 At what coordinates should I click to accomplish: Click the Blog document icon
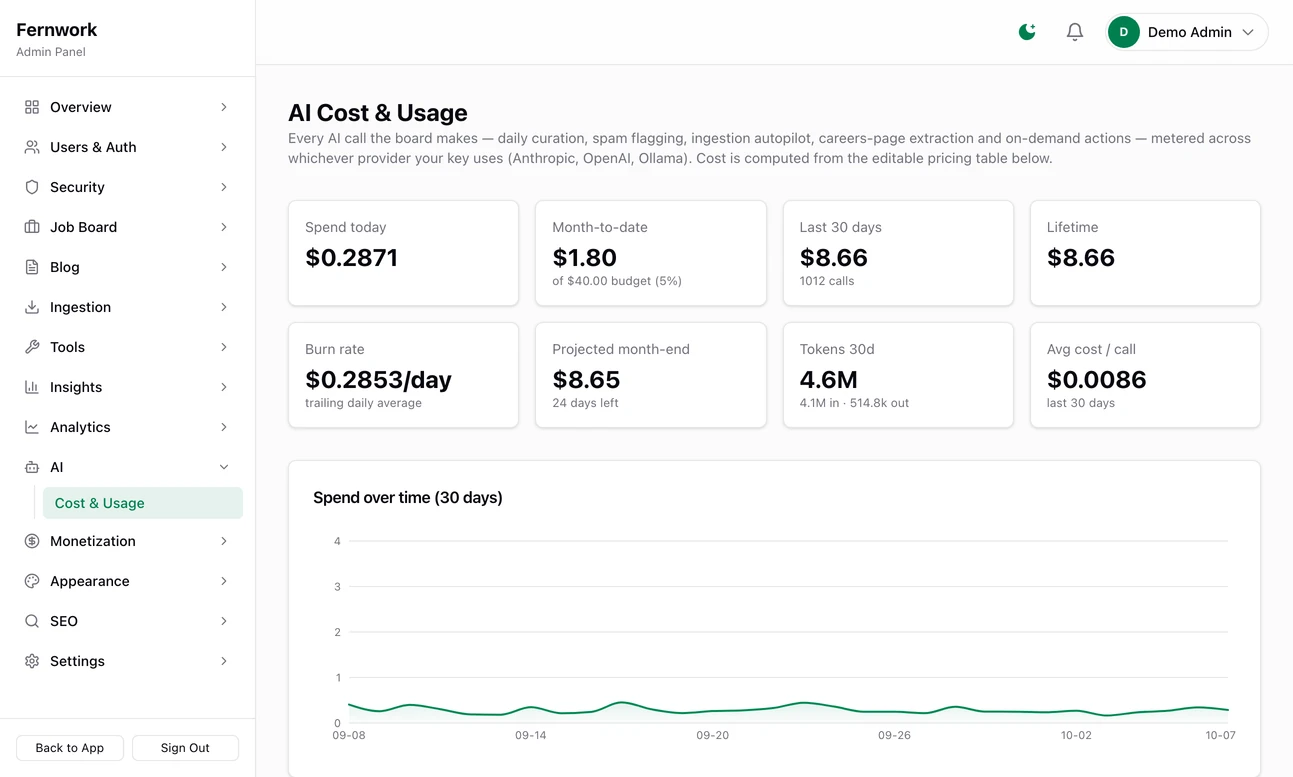[32, 267]
